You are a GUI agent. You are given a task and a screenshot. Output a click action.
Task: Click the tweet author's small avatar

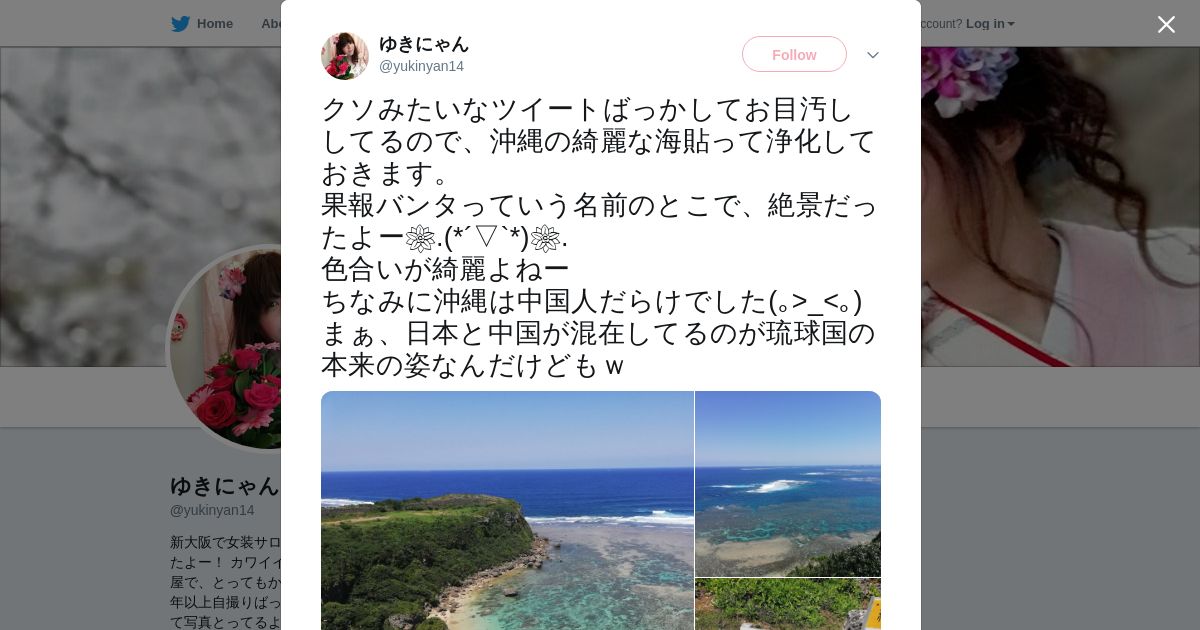pos(345,55)
